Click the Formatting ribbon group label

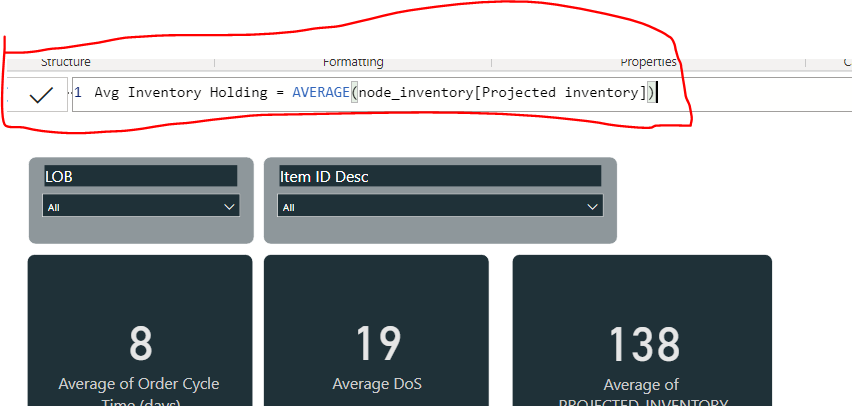pos(353,62)
